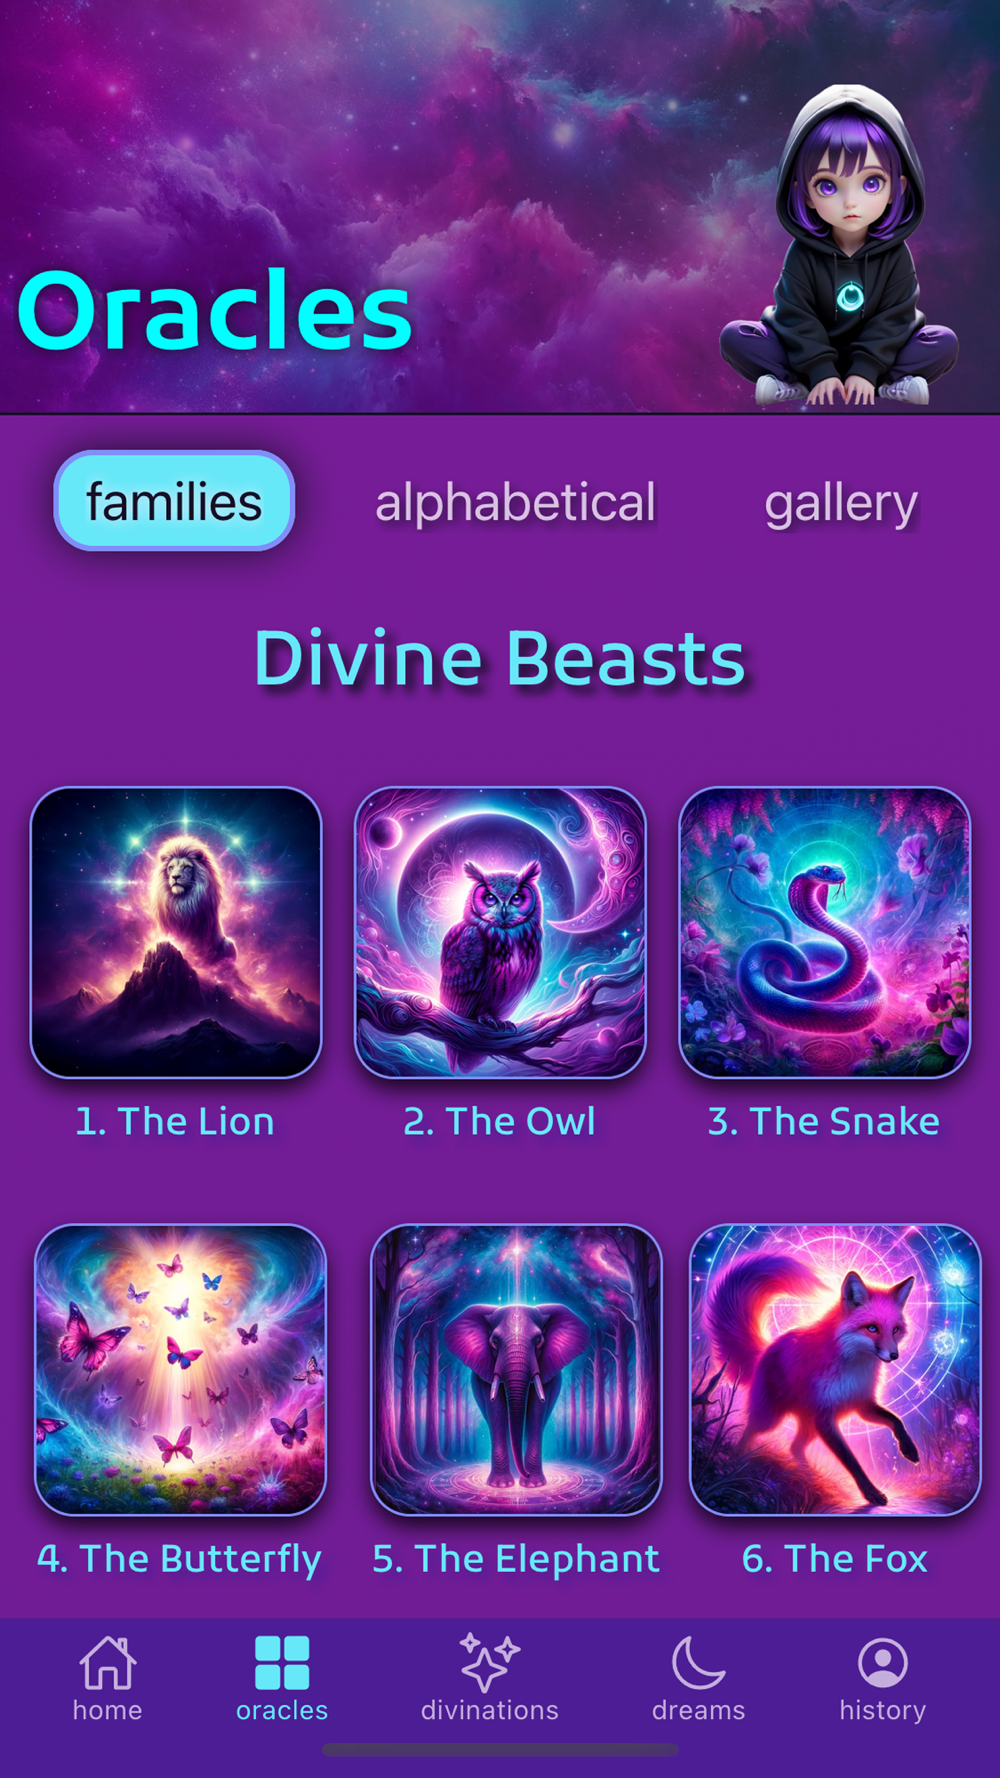The image size is (1000, 1778).
Task: Open The Snake oracle card
Action: click(825, 933)
